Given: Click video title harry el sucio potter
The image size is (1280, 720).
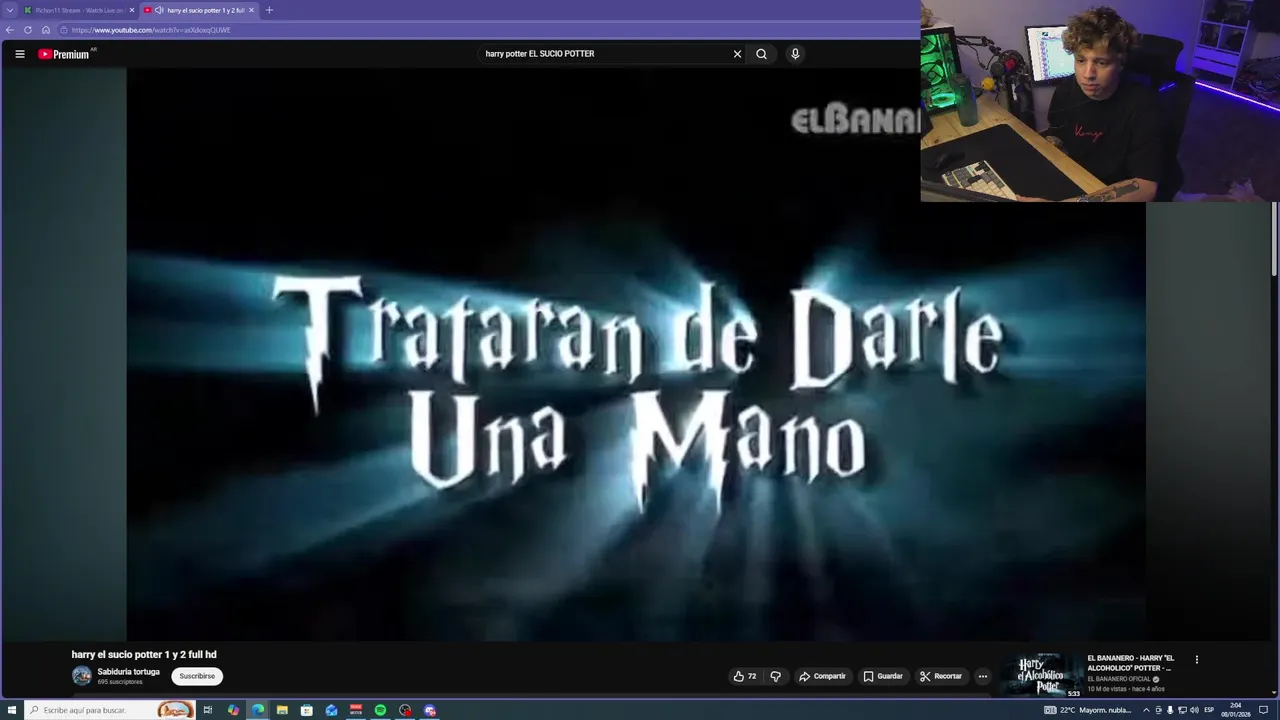Looking at the screenshot, I should pyautogui.click(x=144, y=655).
